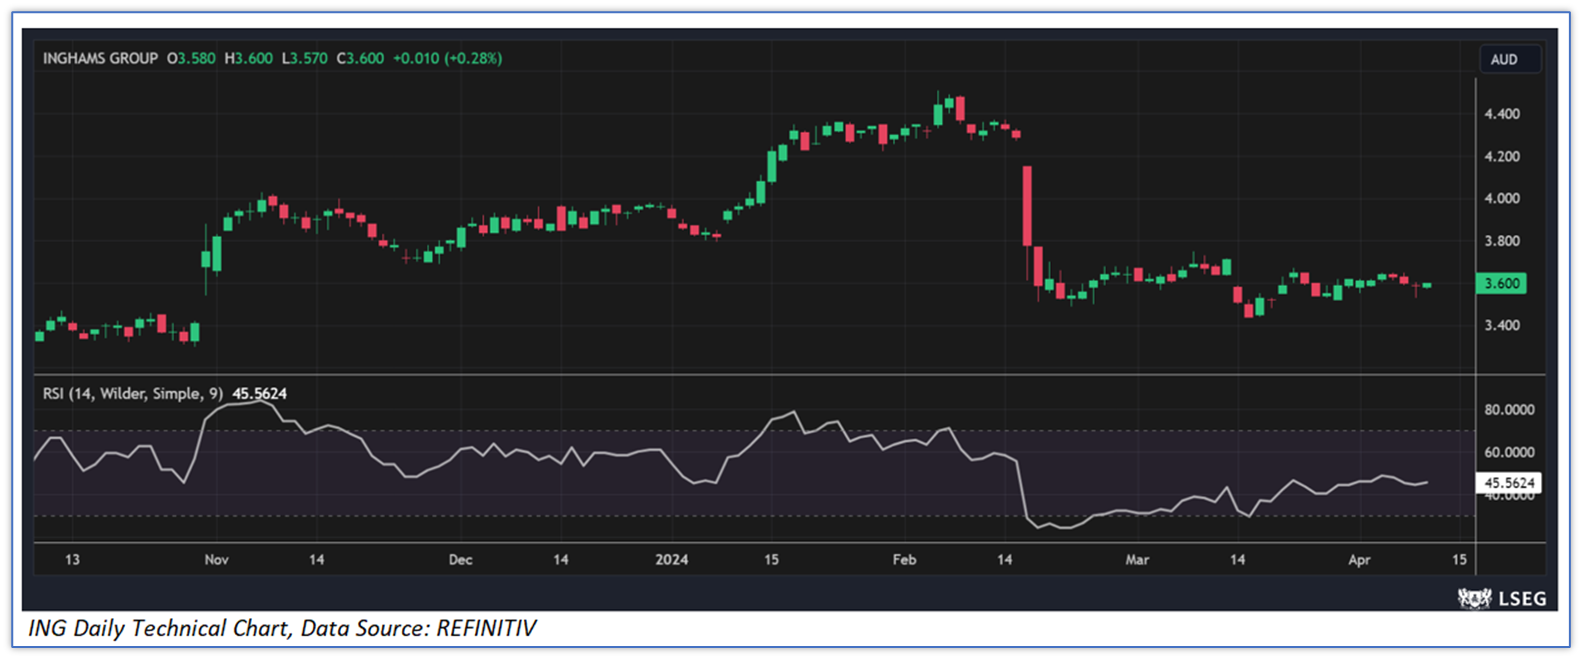
Task: Click the Feb date label on time axis
Action: click(904, 559)
